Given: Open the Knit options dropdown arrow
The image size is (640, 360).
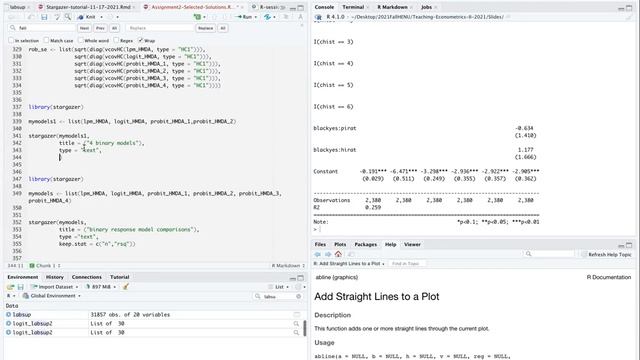Looking at the screenshot, I should point(102,17).
